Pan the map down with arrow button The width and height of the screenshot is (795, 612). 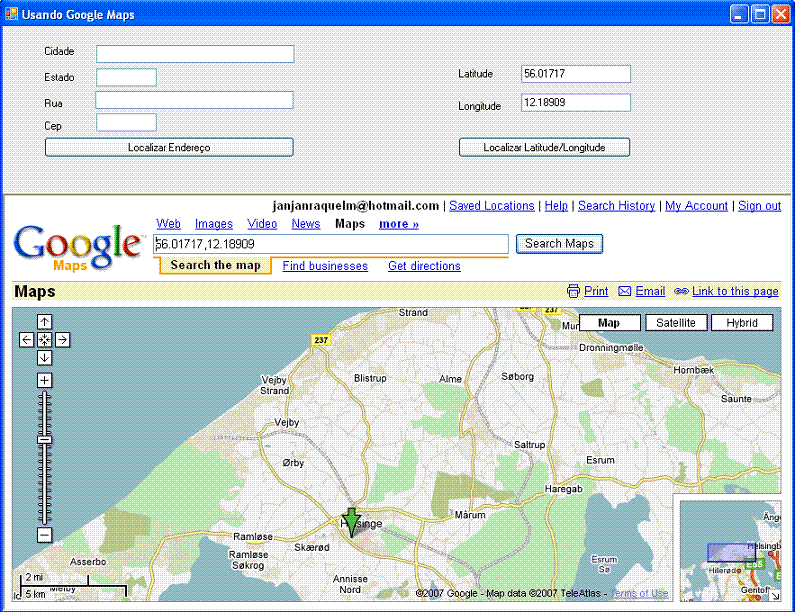click(x=44, y=357)
